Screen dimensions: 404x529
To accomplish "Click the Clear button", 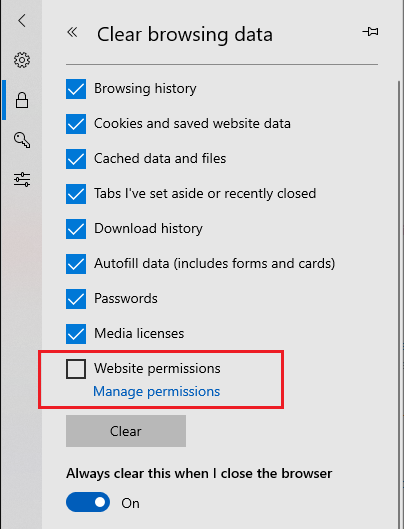I will 126,431.
